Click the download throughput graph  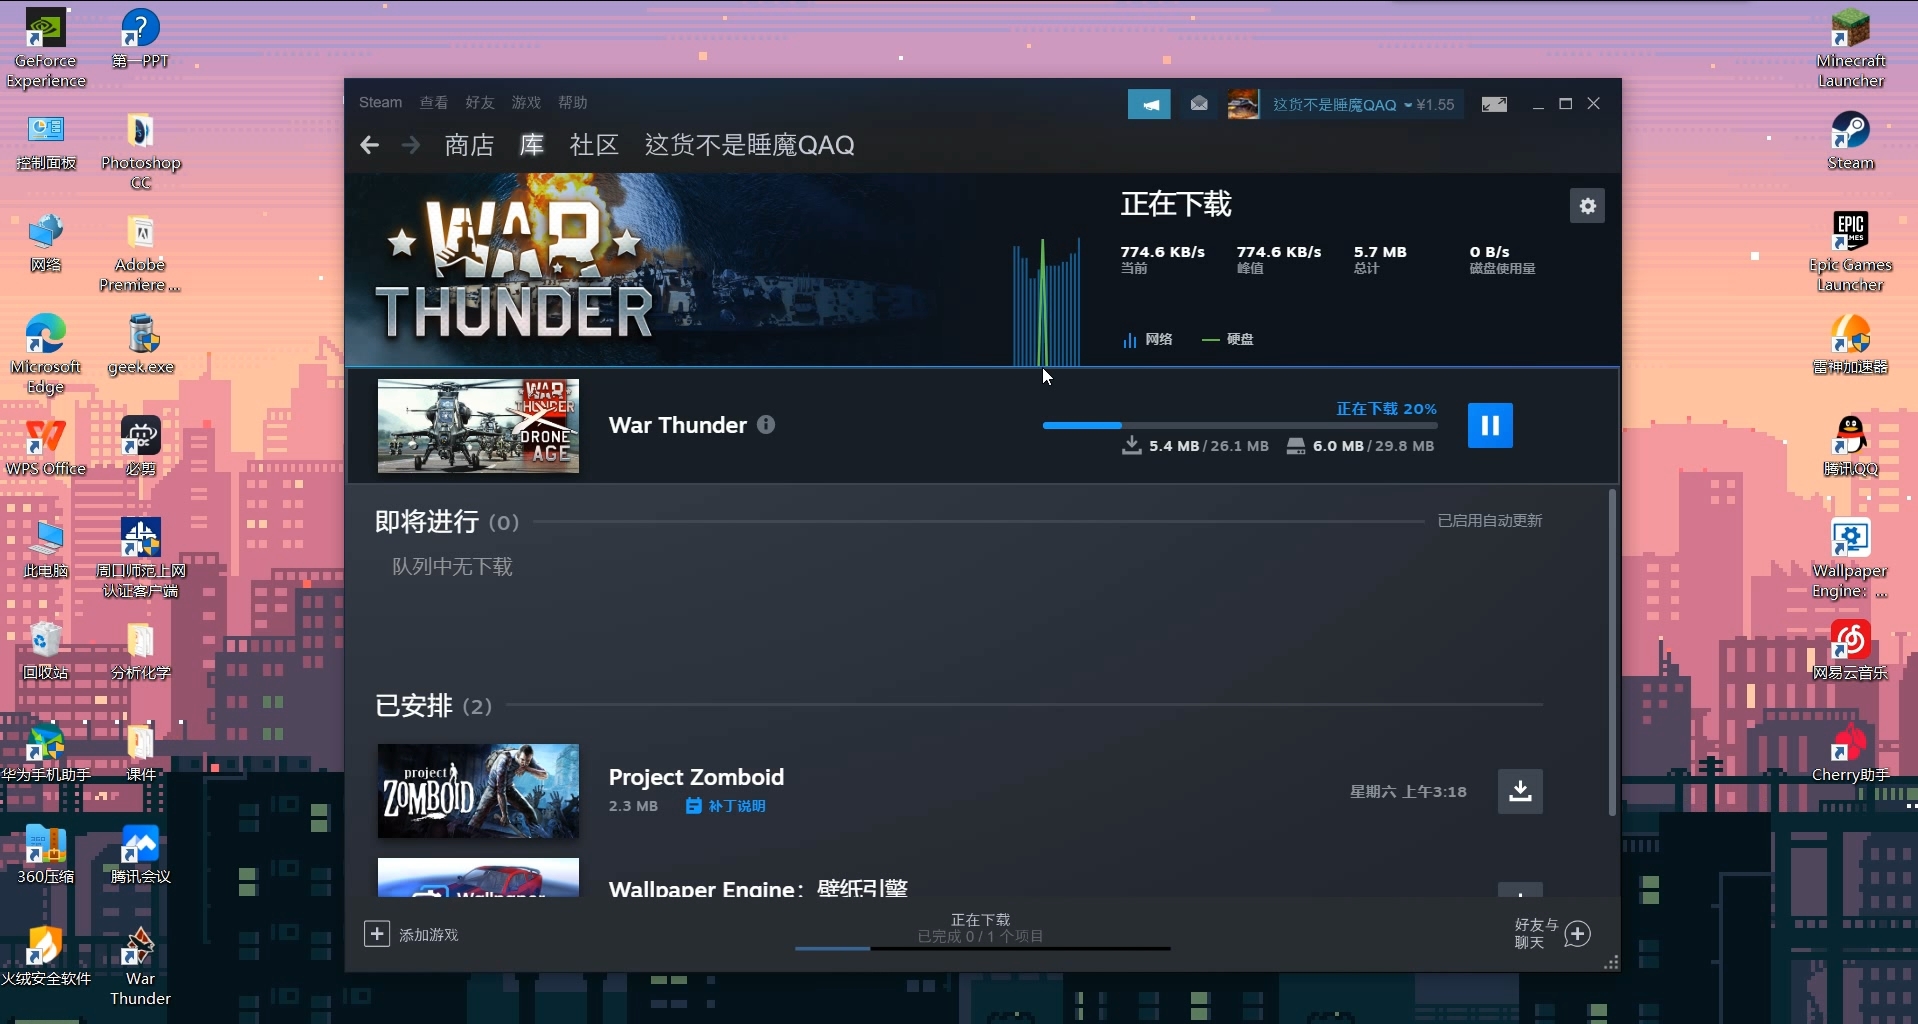tap(1046, 302)
